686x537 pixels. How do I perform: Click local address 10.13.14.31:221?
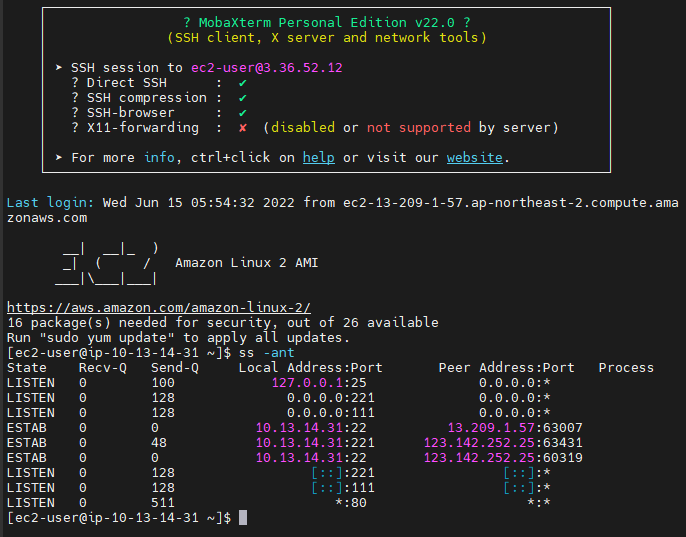tap(315, 443)
